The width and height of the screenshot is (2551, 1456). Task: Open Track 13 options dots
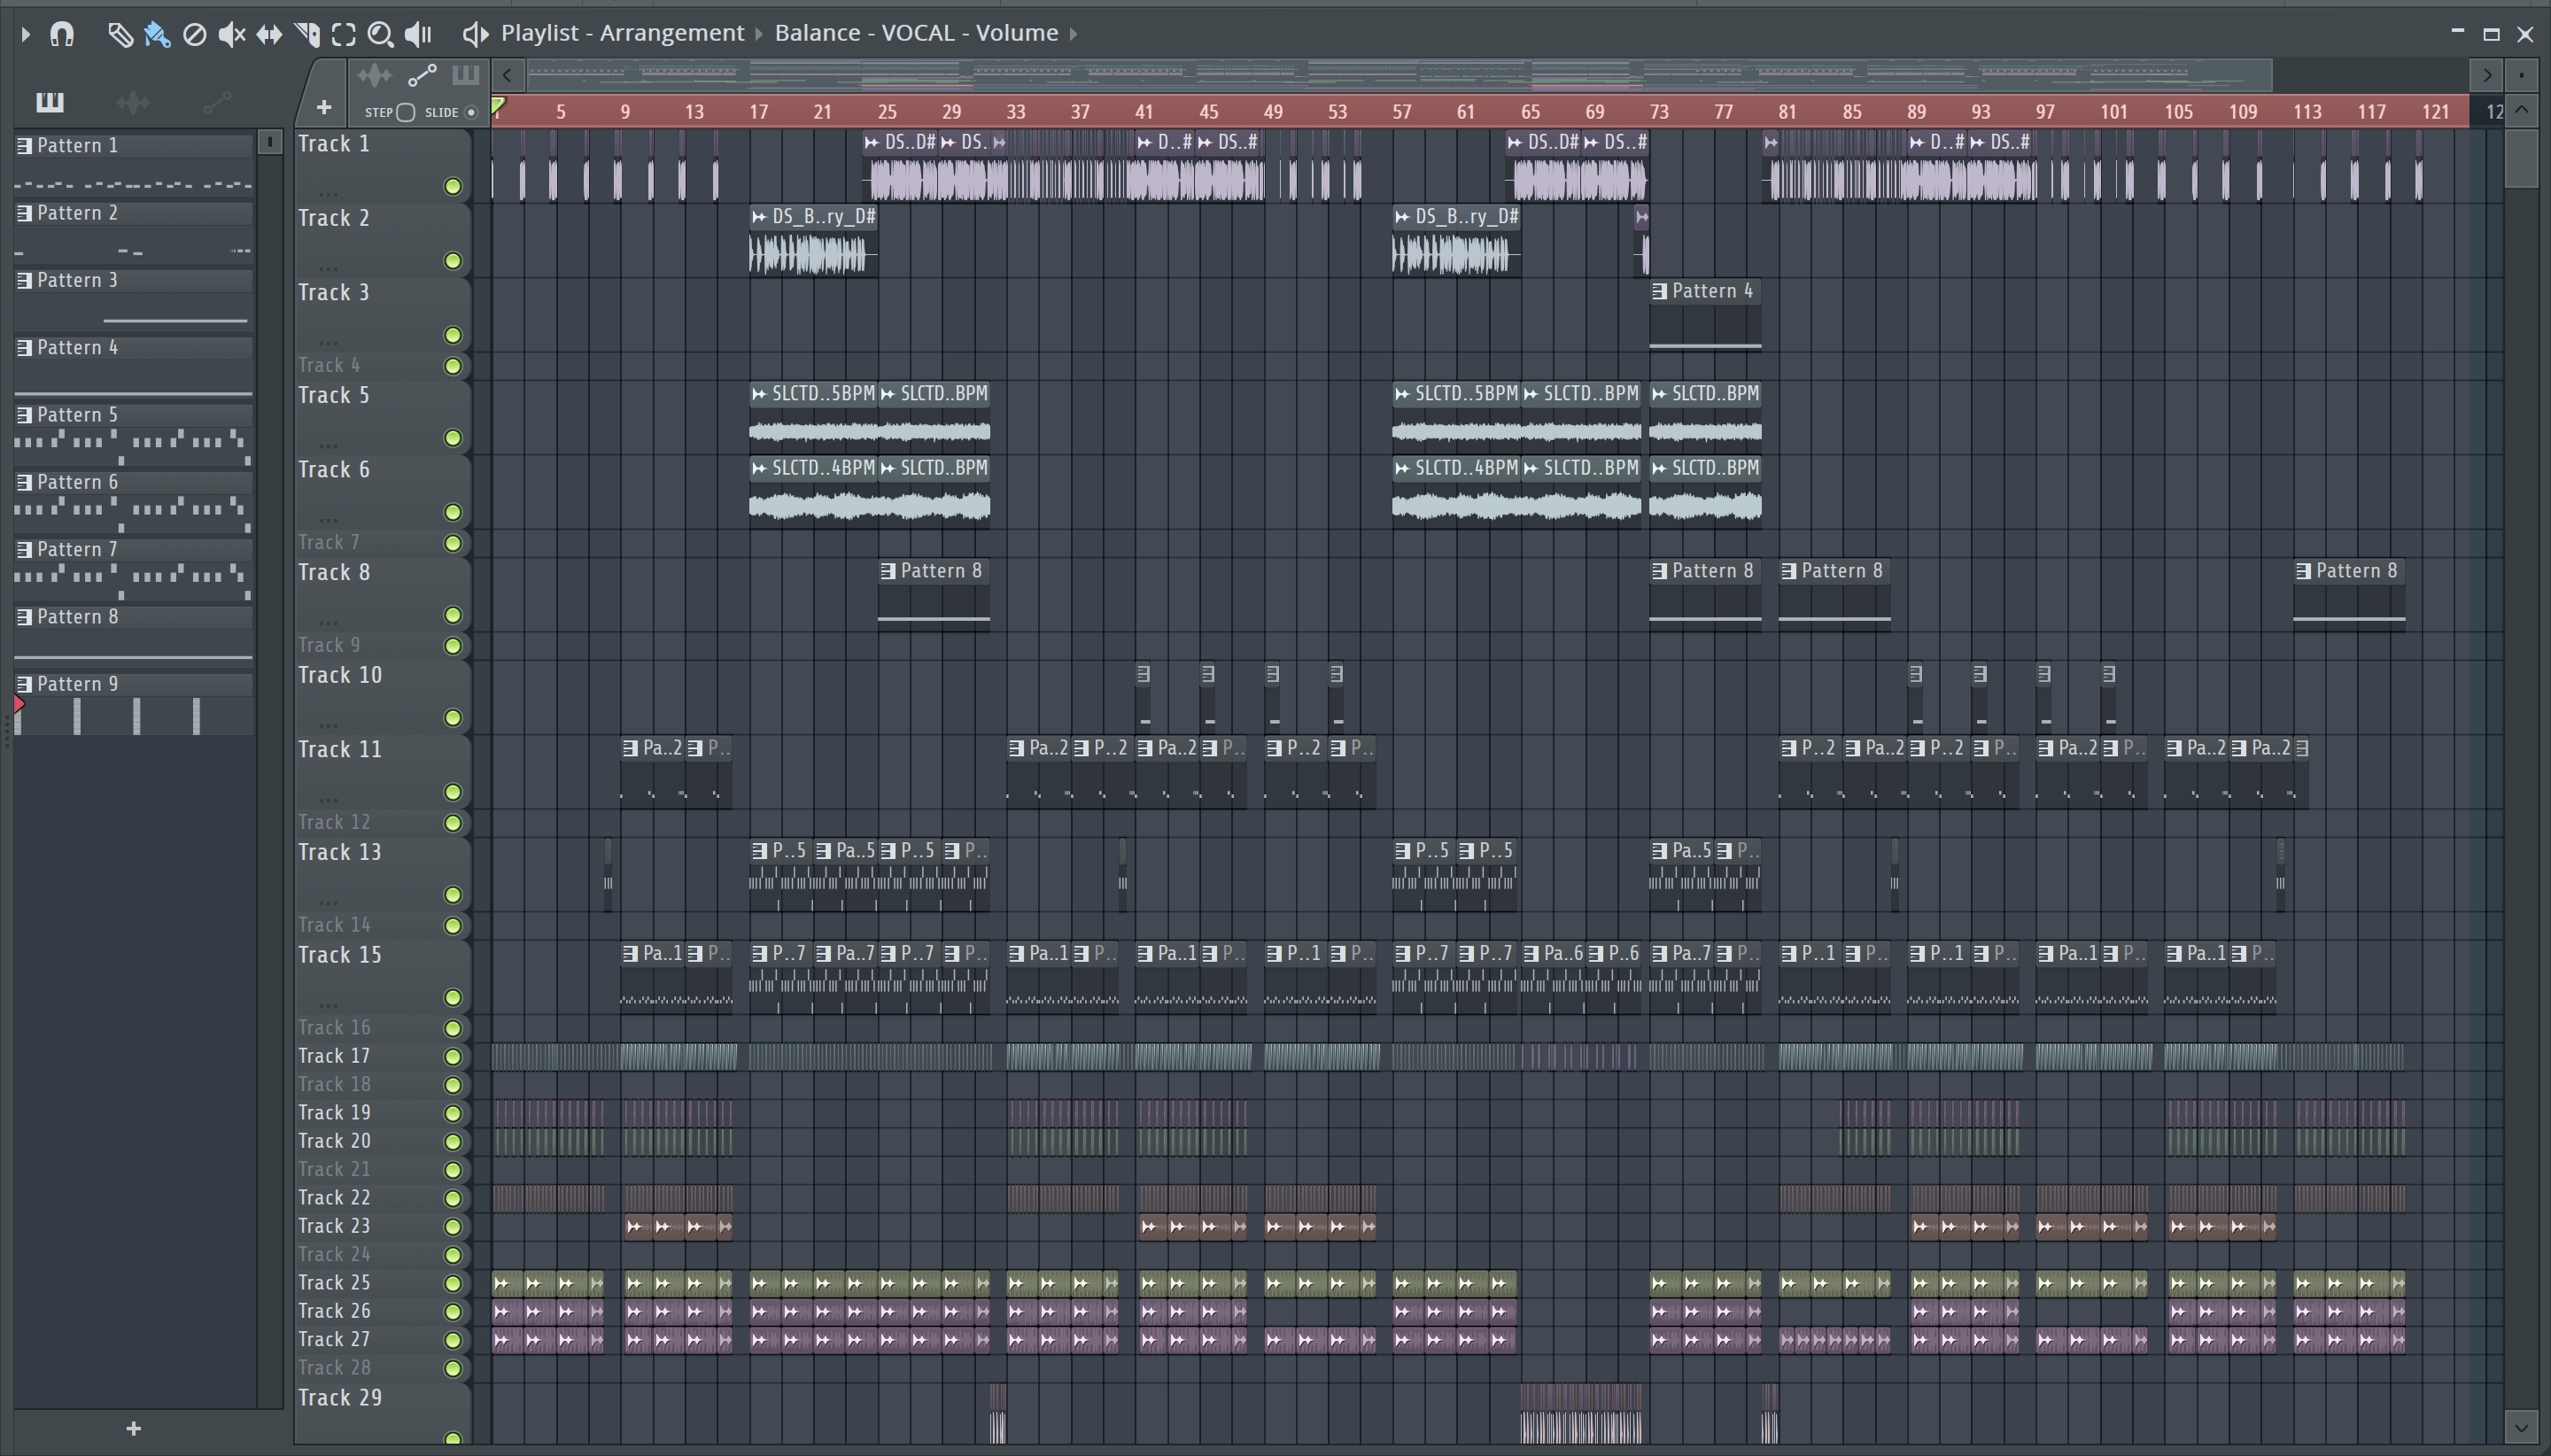click(329, 902)
